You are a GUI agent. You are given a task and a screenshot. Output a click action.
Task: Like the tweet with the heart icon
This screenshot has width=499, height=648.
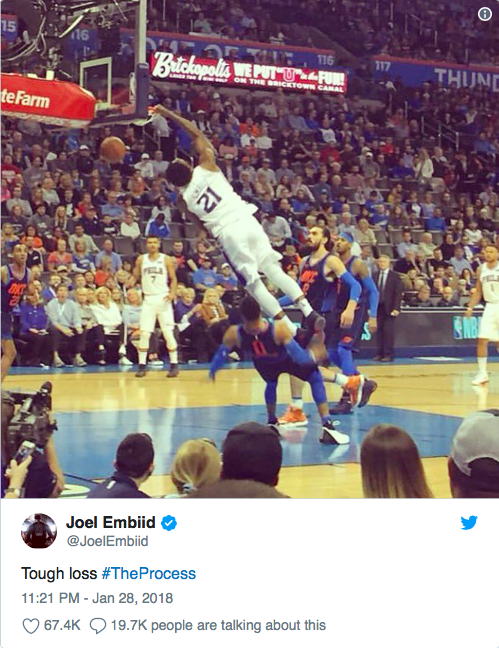[31, 626]
